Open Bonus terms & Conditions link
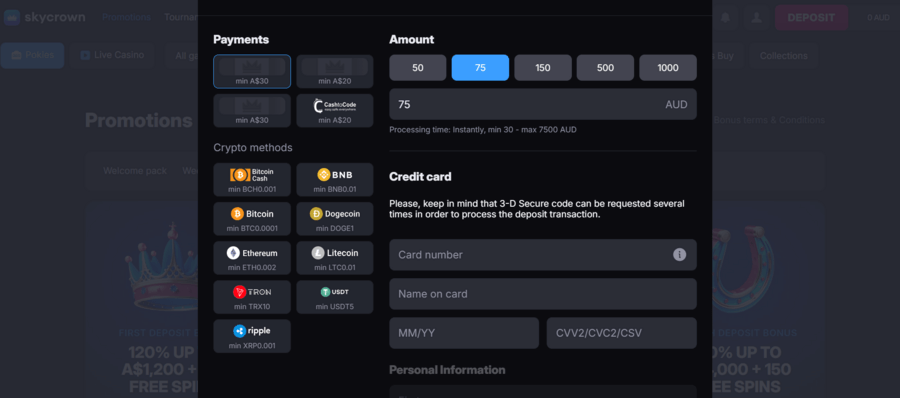The height and width of the screenshot is (398, 900). (x=769, y=120)
